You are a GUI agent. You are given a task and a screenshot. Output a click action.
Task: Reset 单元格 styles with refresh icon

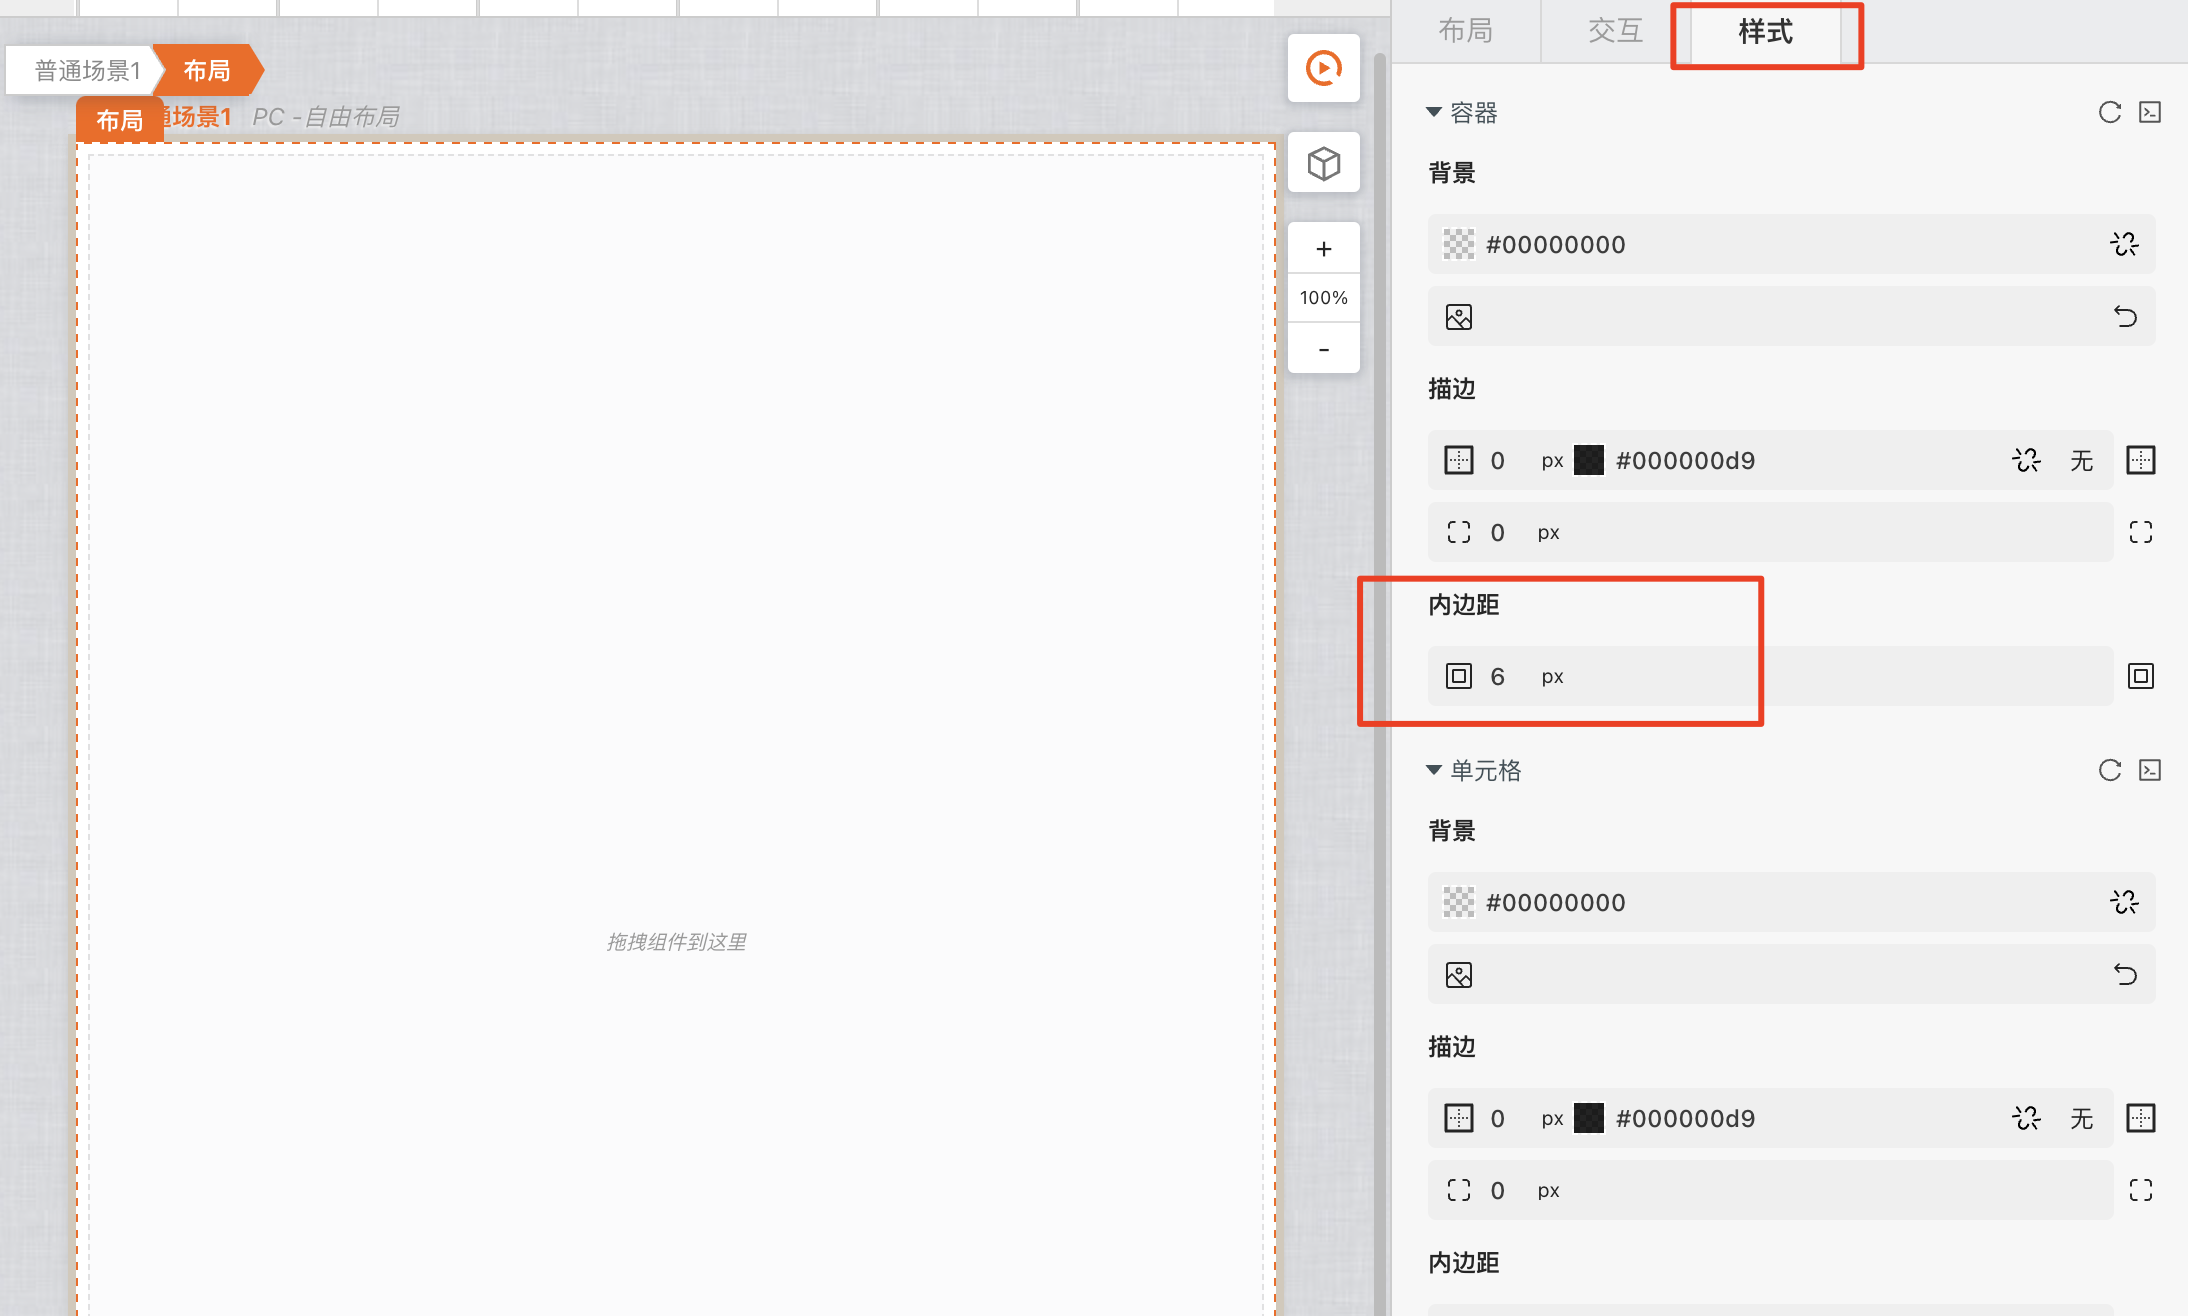point(2109,770)
